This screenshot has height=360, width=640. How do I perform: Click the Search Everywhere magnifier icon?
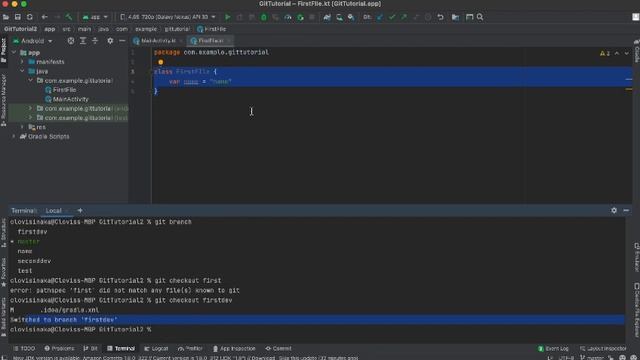tap(480, 17)
